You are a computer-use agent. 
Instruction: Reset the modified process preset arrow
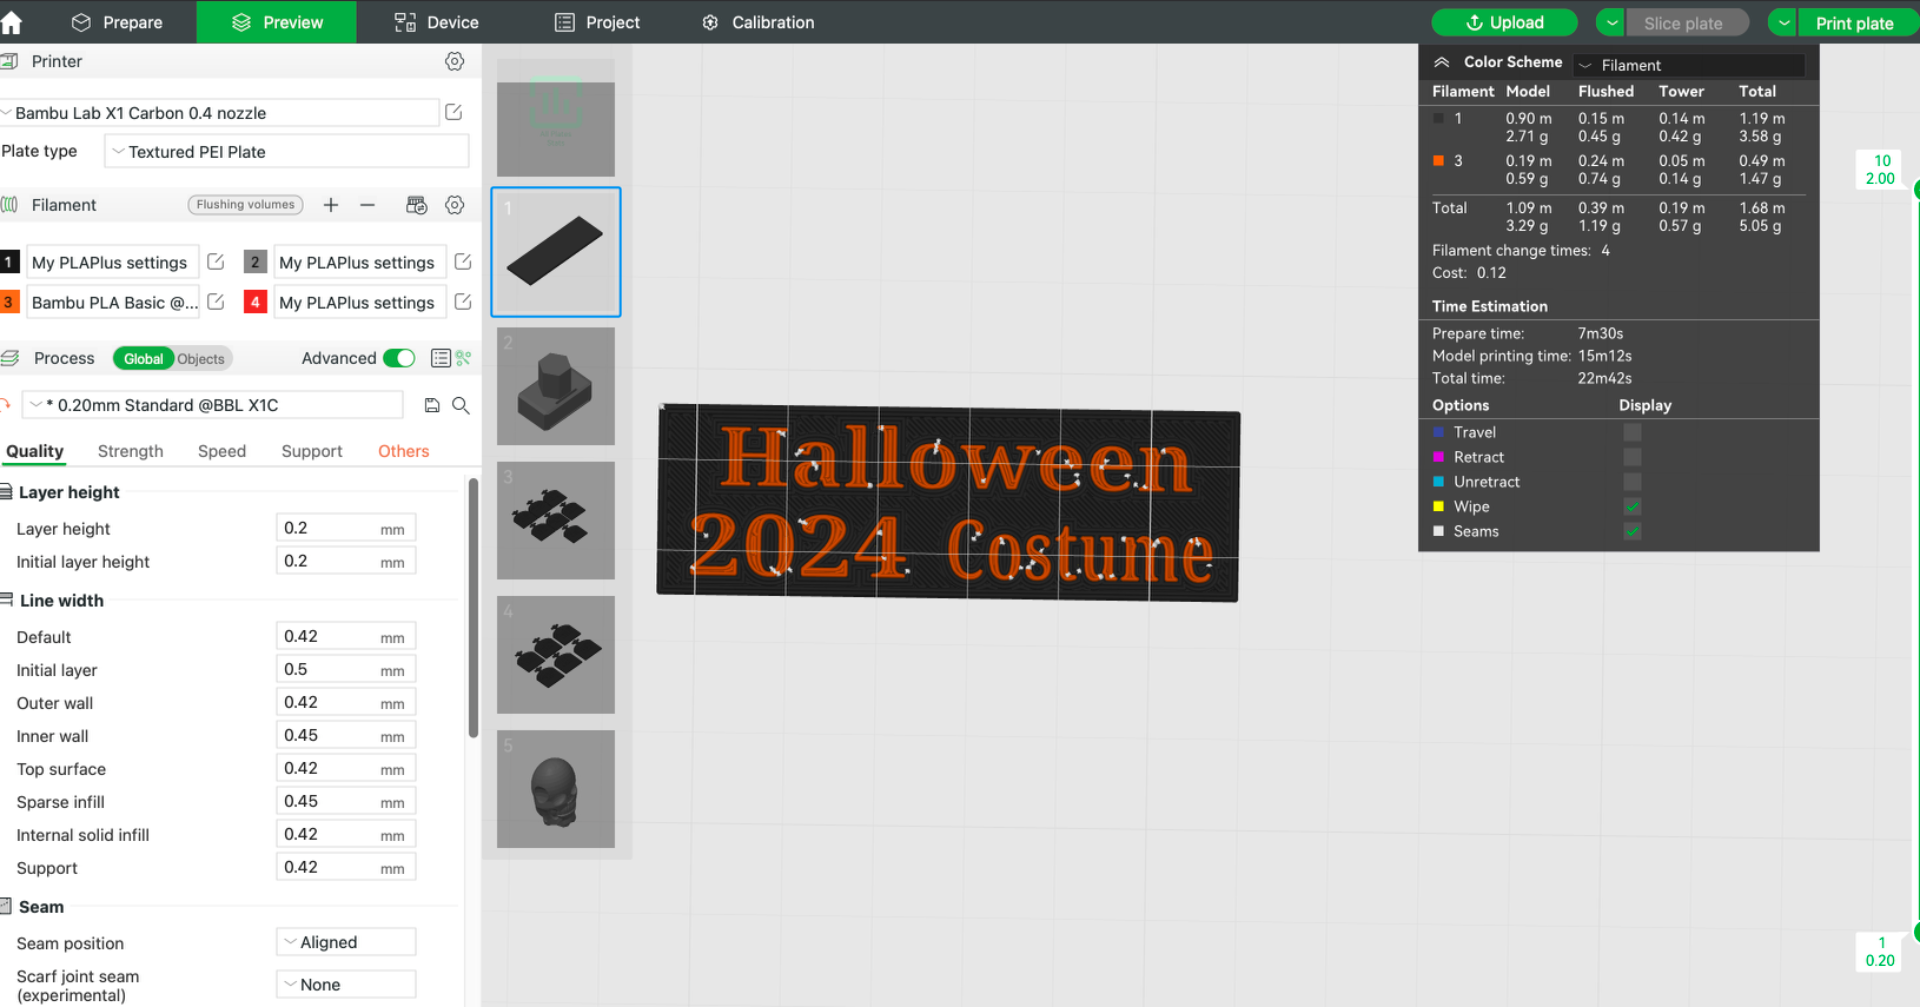(x=5, y=405)
